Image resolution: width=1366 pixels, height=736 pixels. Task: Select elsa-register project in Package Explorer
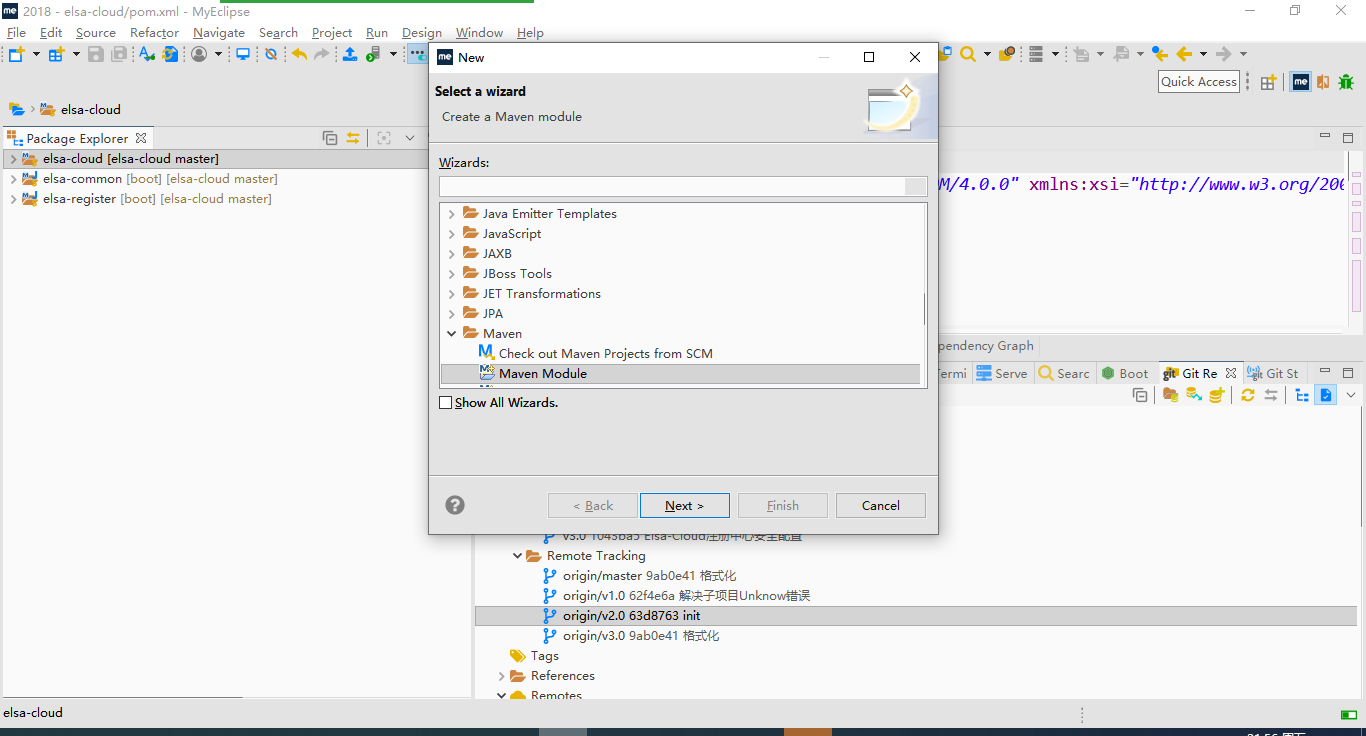tap(156, 199)
